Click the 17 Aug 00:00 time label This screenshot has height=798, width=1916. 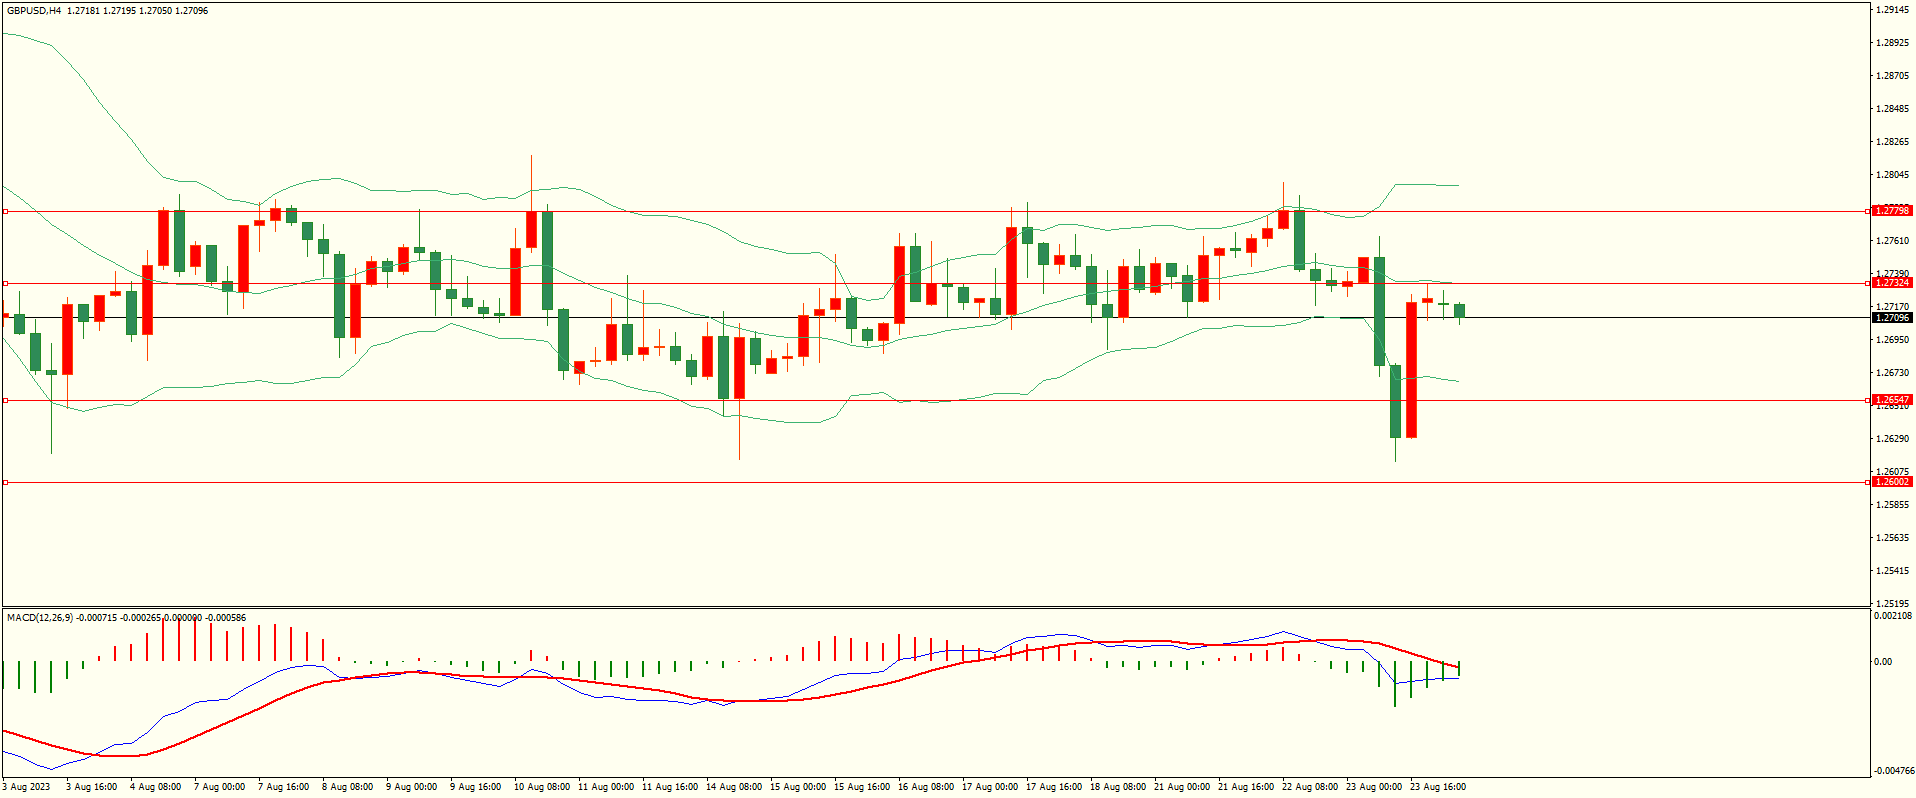[989, 787]
